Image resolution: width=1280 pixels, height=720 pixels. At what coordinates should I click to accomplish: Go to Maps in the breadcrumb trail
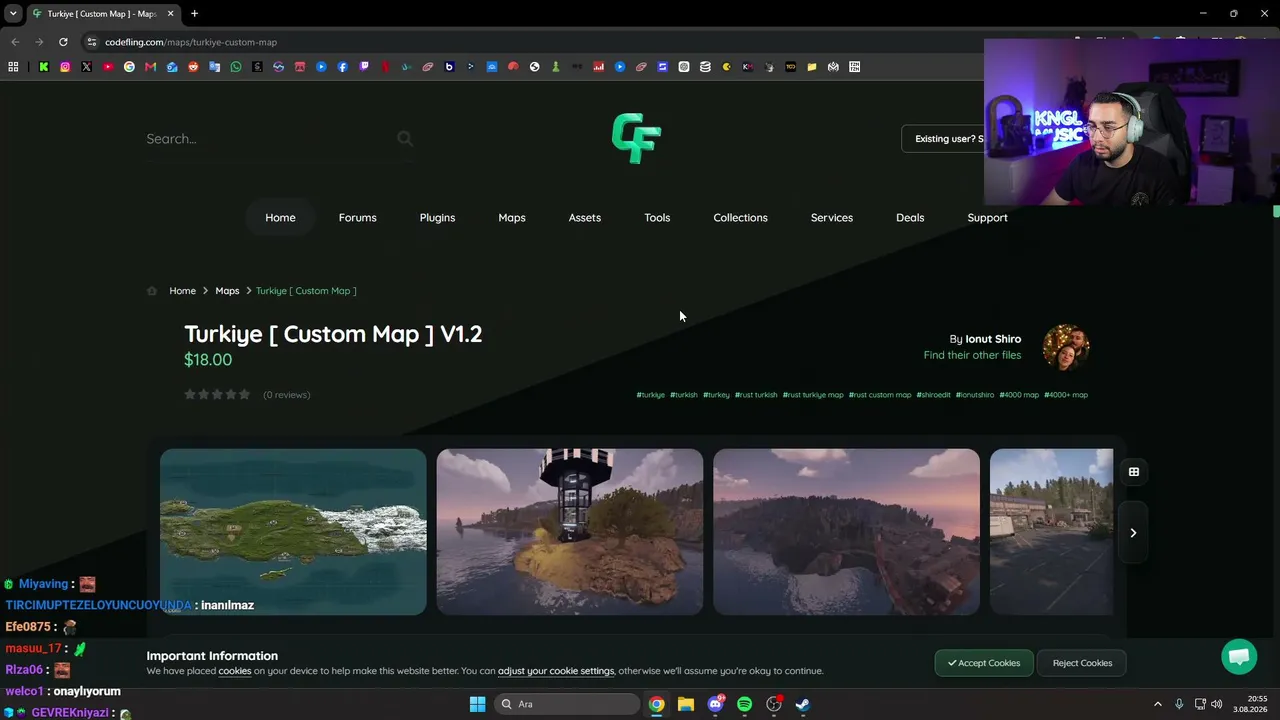pos(227,291)
